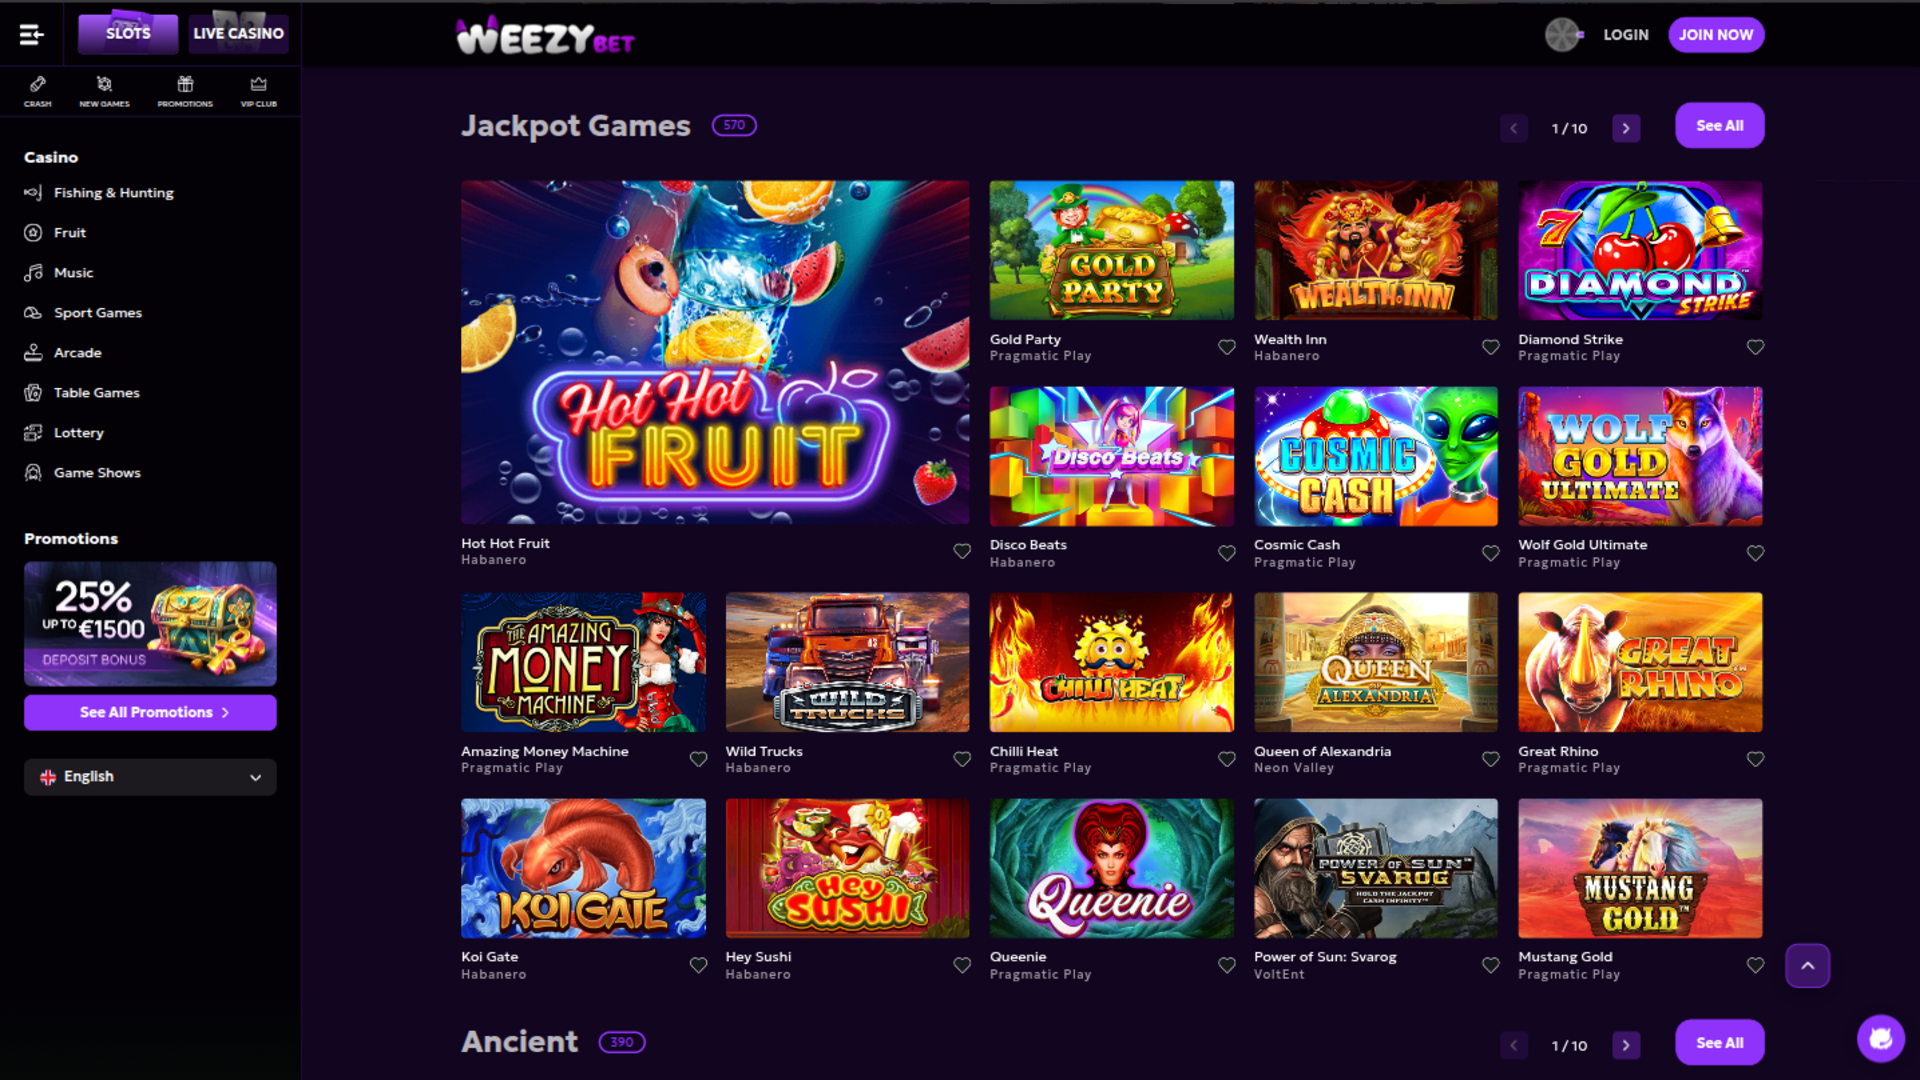The width and height of the screenshot is (1920, 1080).
Task: Open See All Promotions
Action: click(x=149, y=712)
